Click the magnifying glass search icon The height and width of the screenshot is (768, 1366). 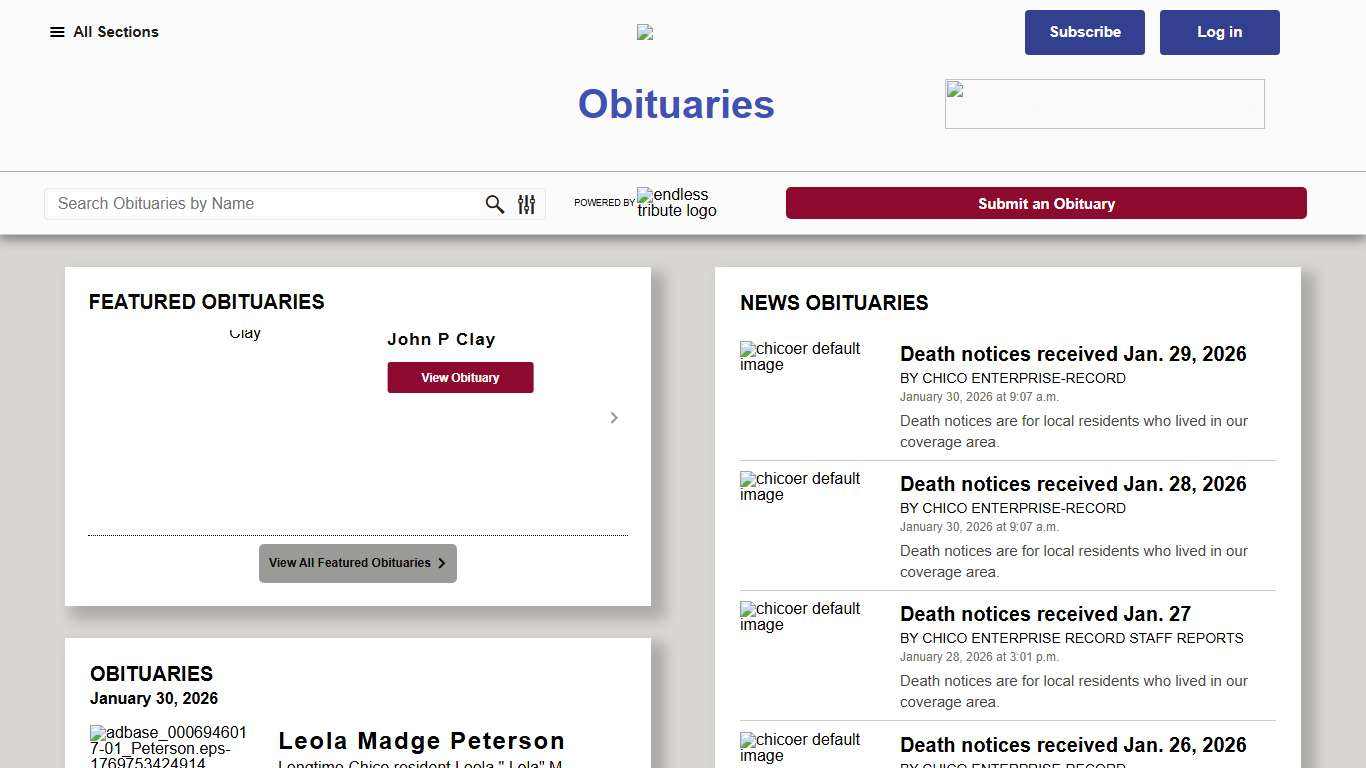coord(495,204)
